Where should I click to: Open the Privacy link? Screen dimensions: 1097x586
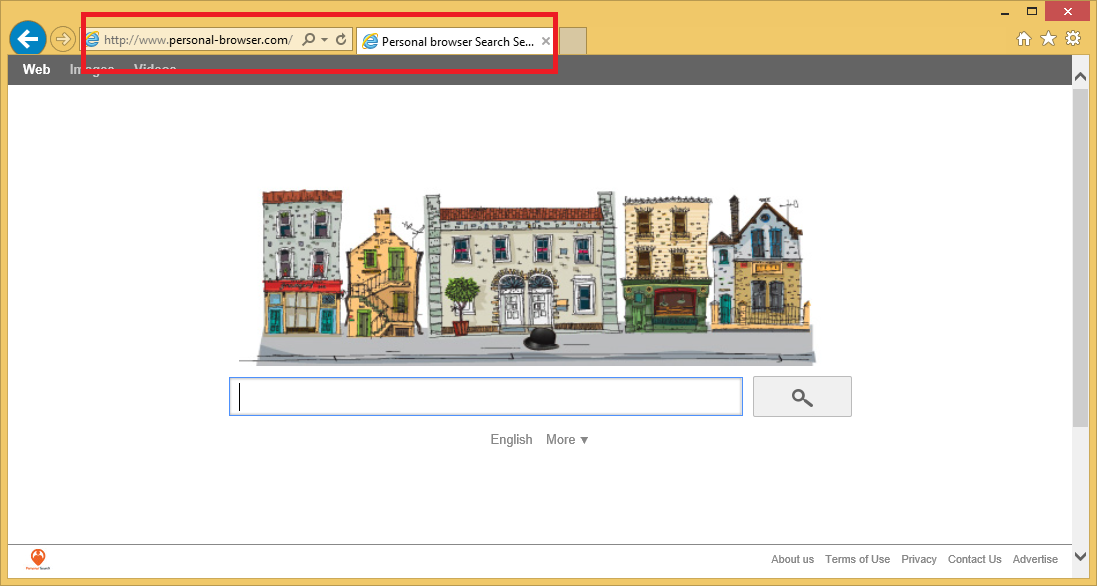point(918,559)
